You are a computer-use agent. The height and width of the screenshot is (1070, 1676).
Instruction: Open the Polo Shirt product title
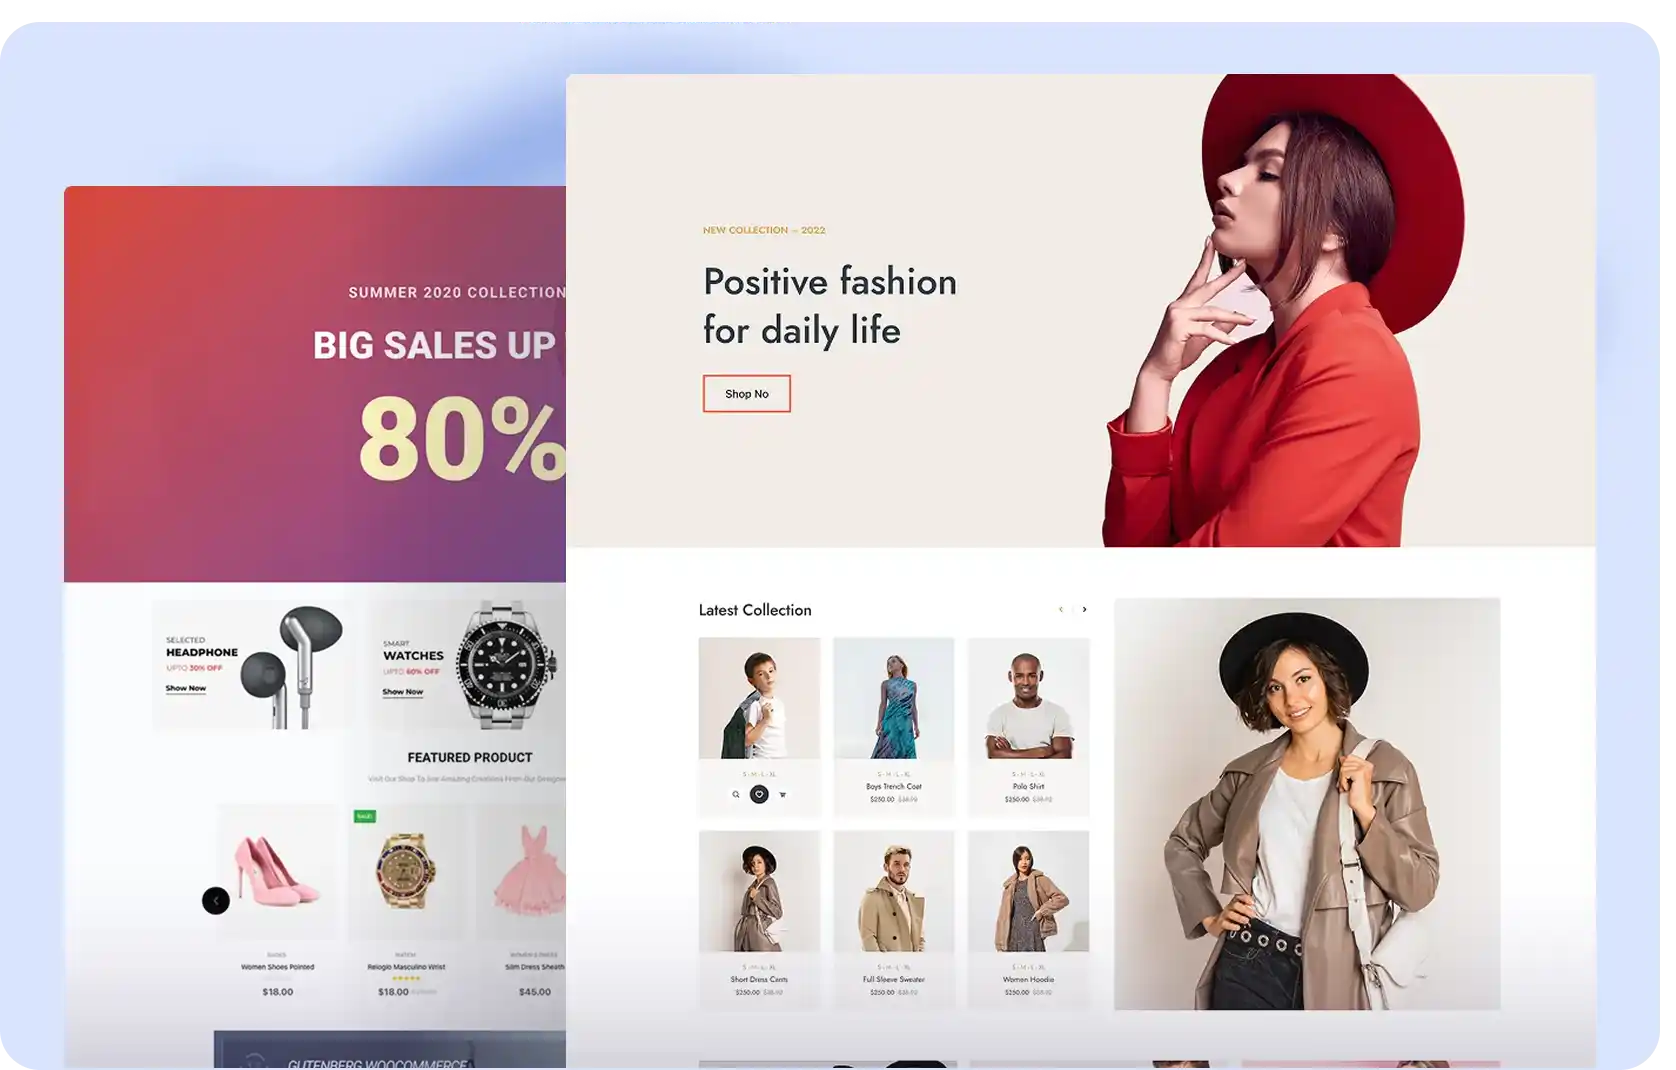pyautogui.click(x=1028, y=786)
